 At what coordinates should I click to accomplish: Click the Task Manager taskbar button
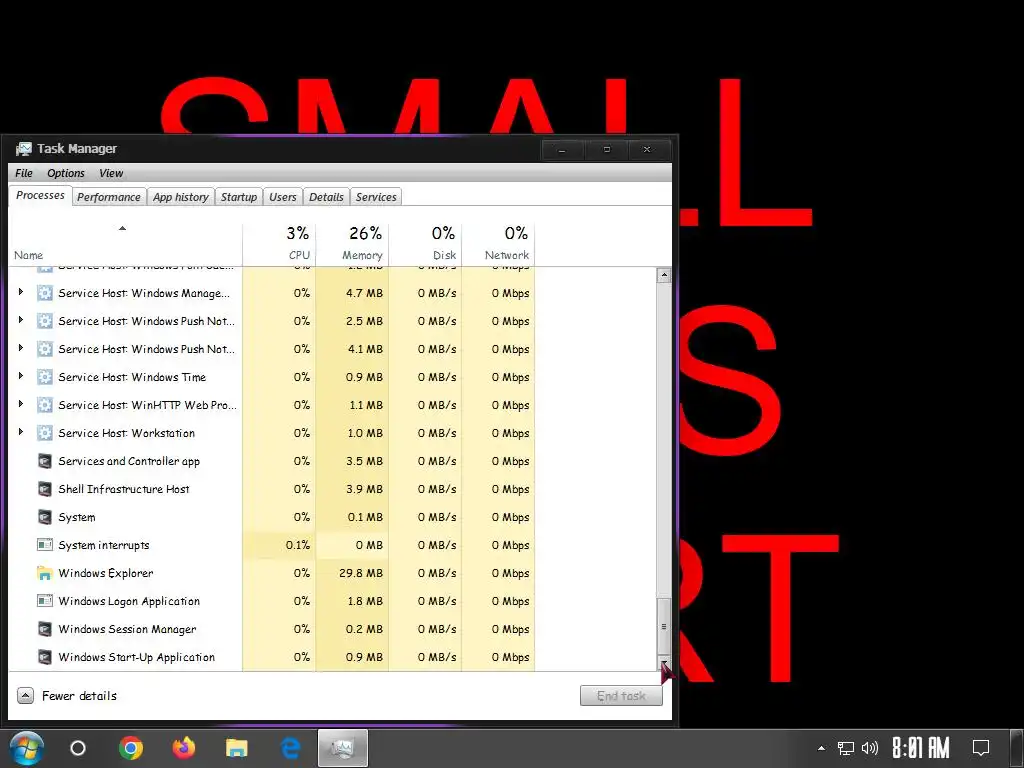343,748
